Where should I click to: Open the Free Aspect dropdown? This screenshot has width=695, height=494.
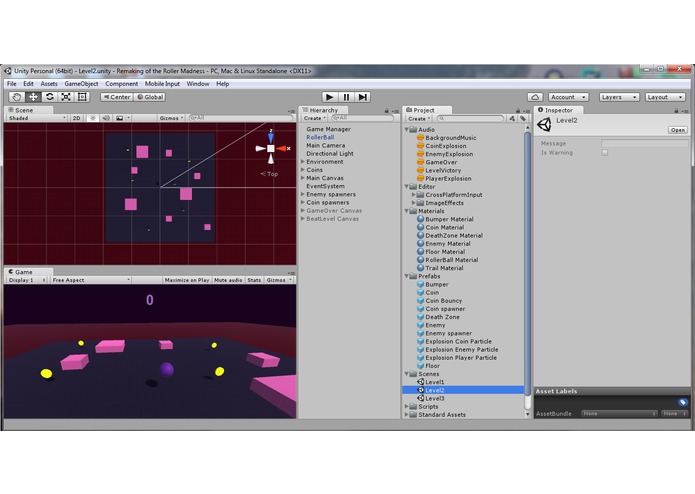tap(90, 280)
